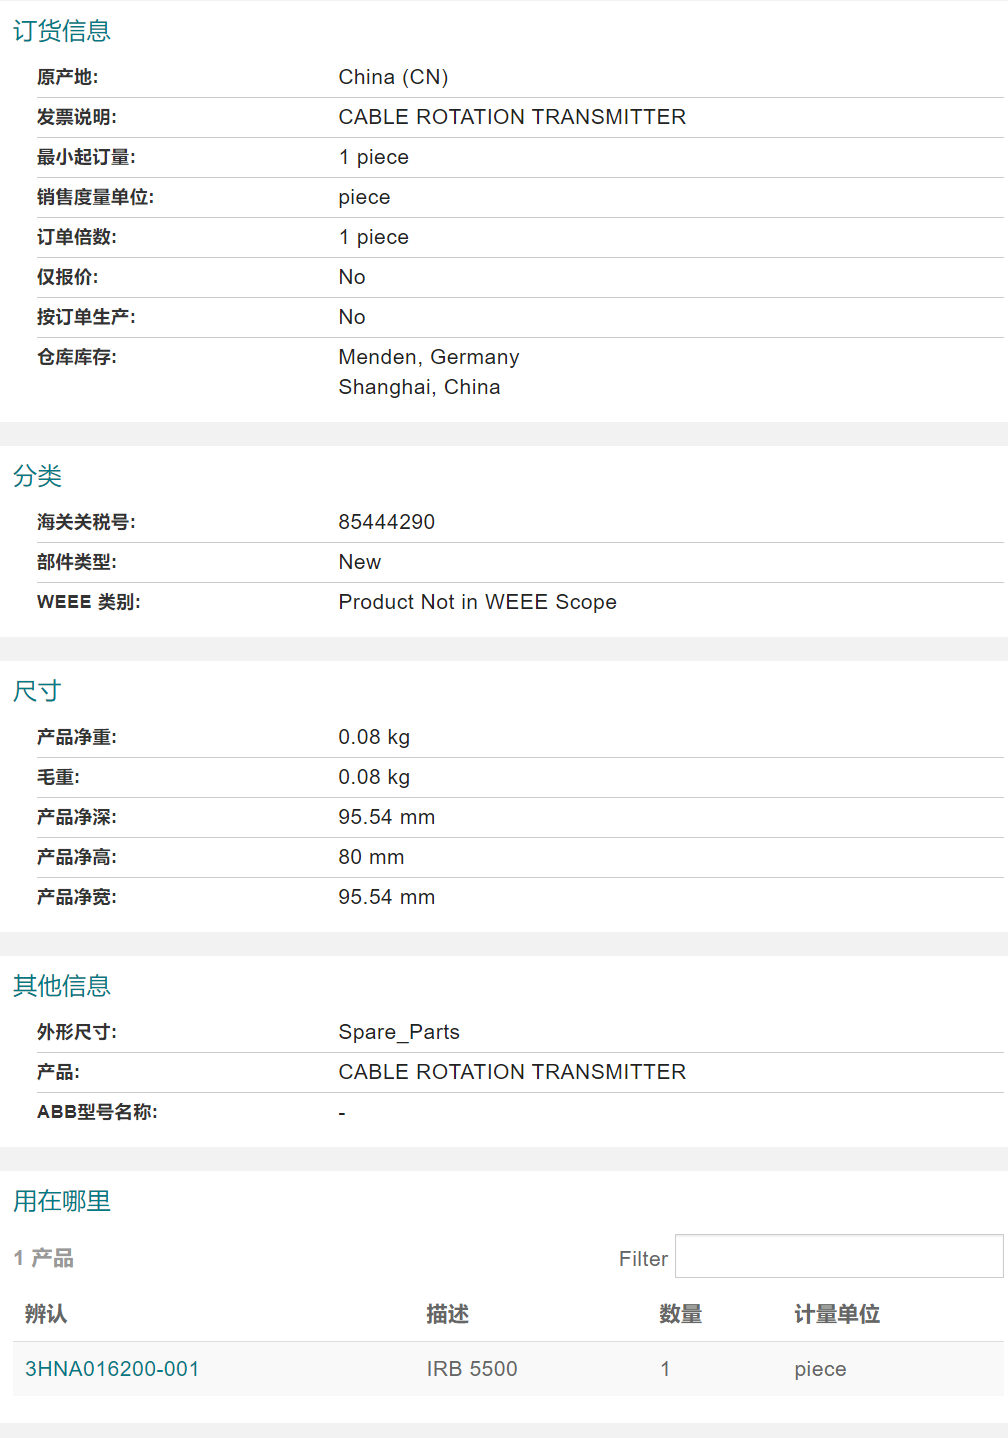The width and height of the screenshot is (1008, 1438).
Task: Click the 尺寸 section heading
Action: 38,691
